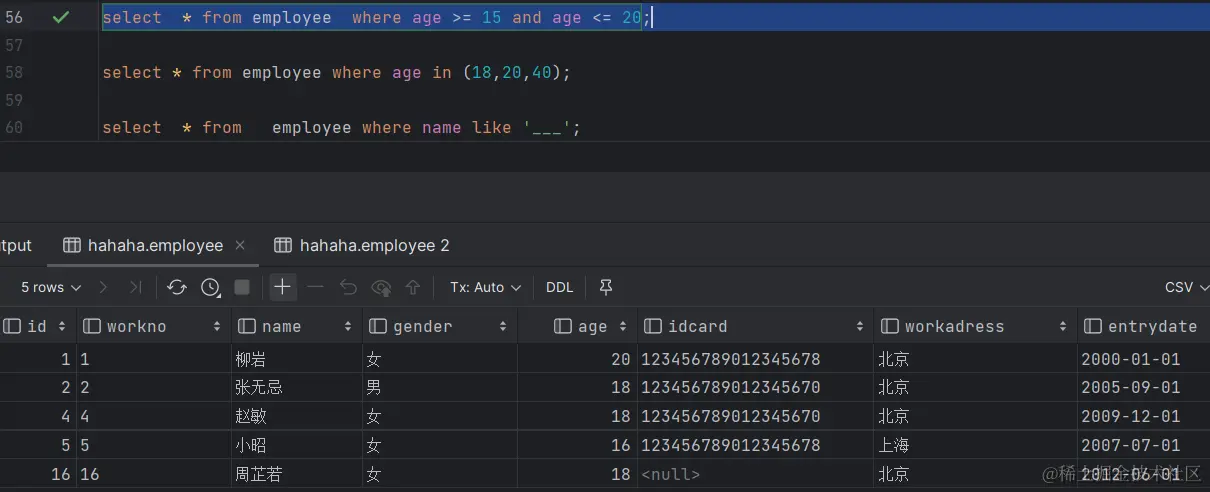This screenshot has height=492, width=1210.
Task: Click line number 60 in the gutter
Action: [x=14, y=127]
